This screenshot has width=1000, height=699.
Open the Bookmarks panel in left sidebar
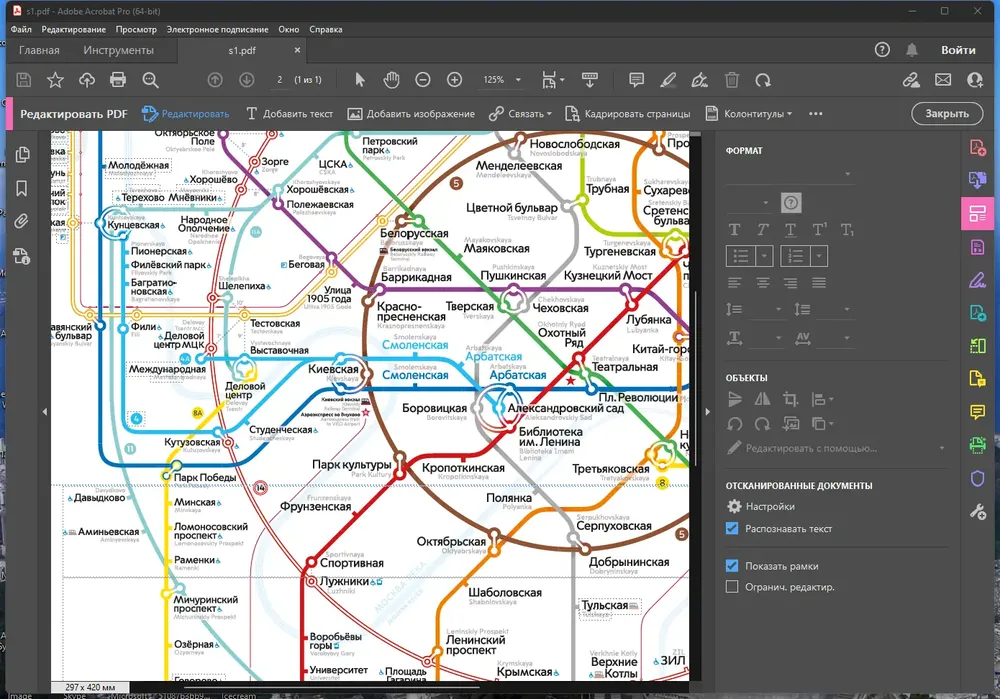coord(22,189)
